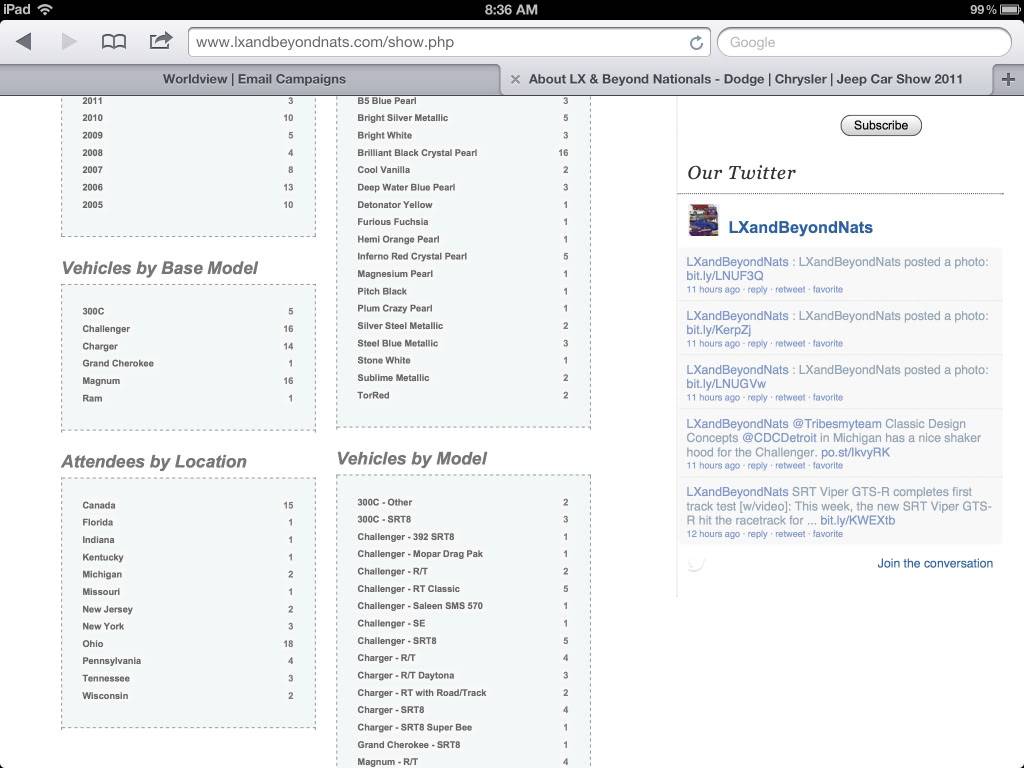Click 'Challenger - Mopar Drag Pak' row
Viewport: 1024px width, 768px height.
(x=463, y=554)
